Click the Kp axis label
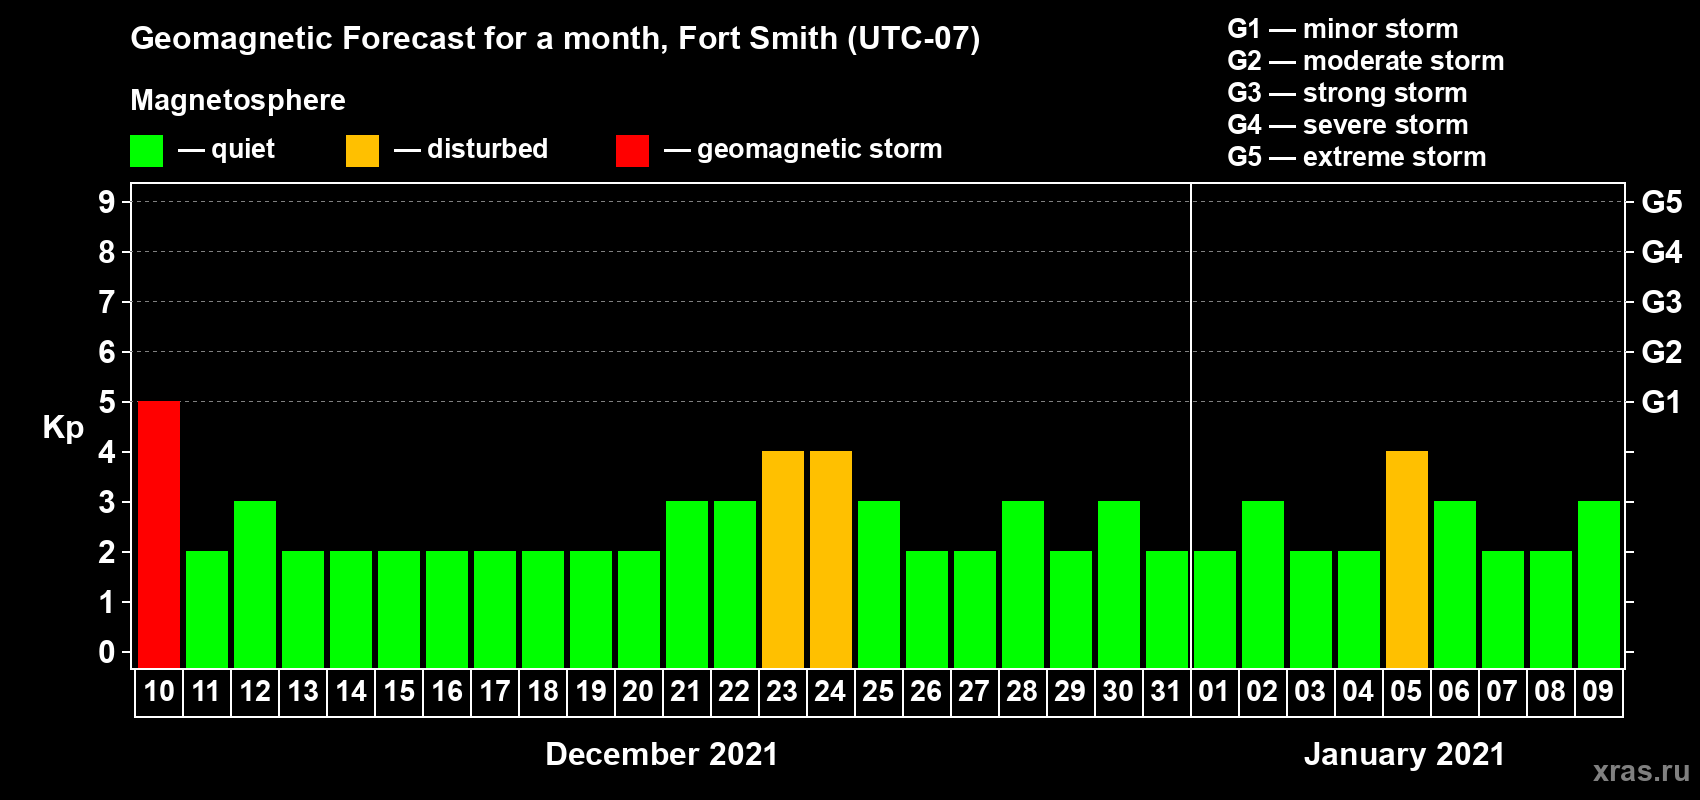Screen dimensions: 1700x800 coord(63,428)
